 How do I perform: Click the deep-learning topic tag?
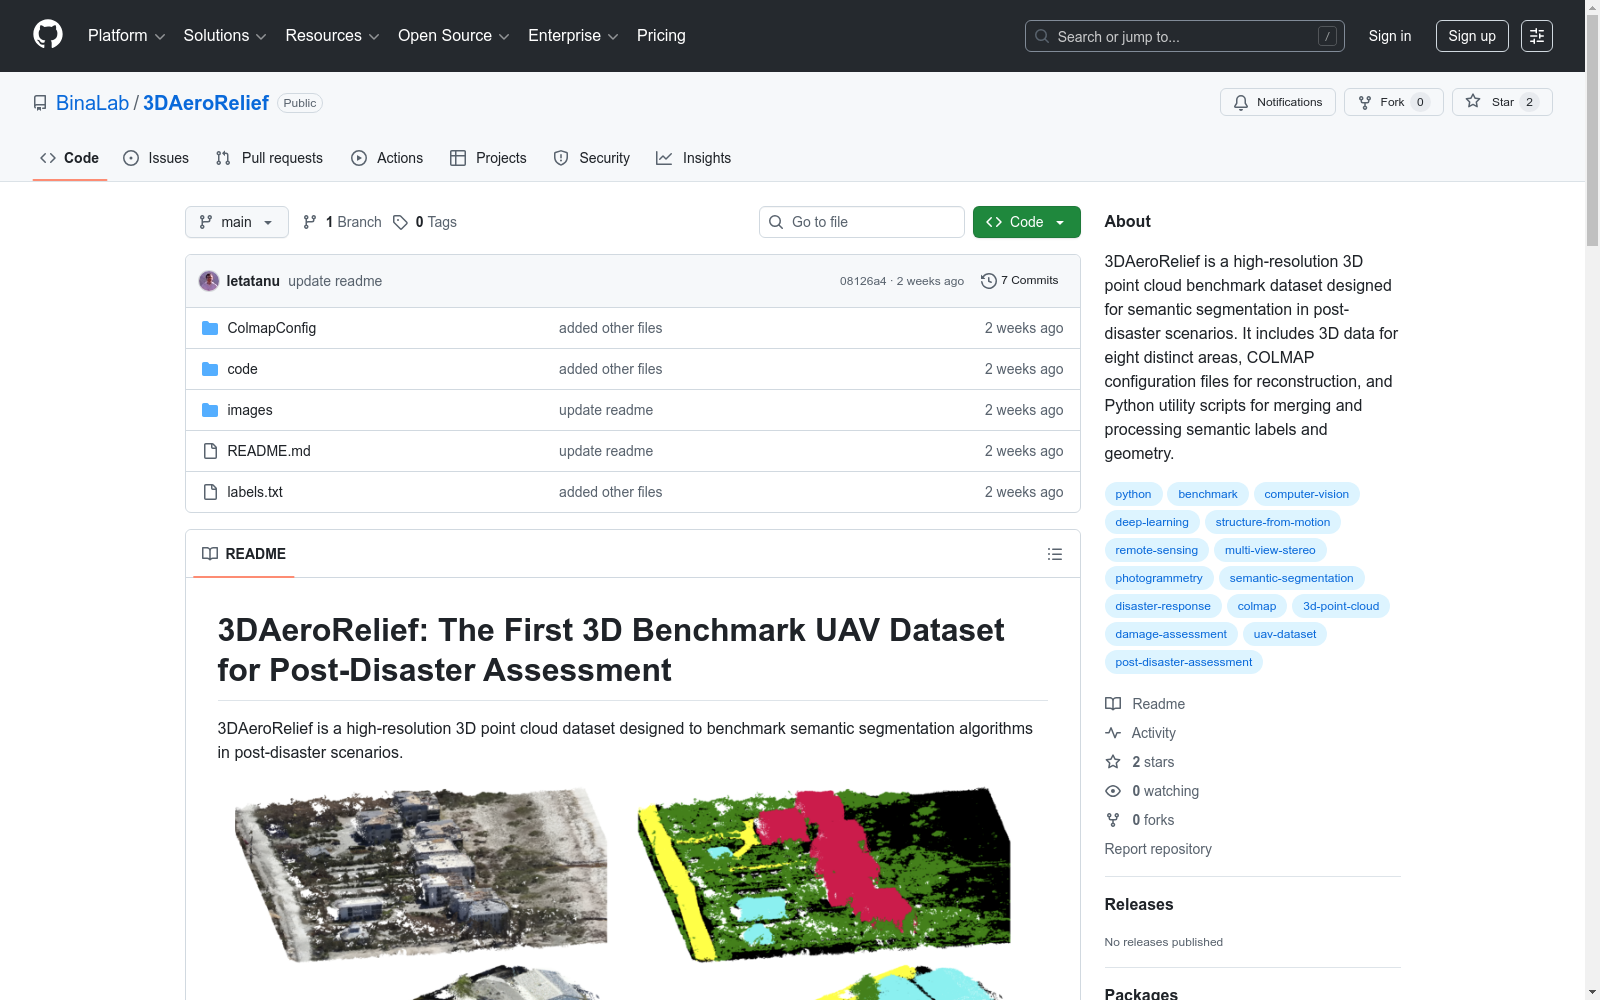pyautogui.click(x=1152, y=522)
